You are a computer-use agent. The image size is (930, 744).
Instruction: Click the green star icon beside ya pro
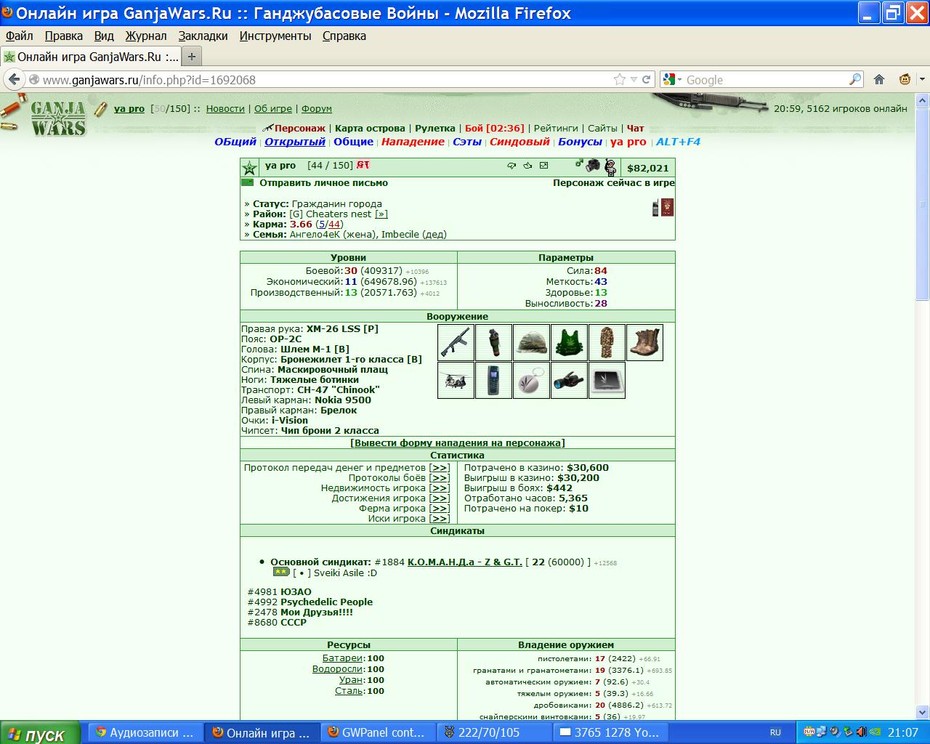(x=250, y=168)
